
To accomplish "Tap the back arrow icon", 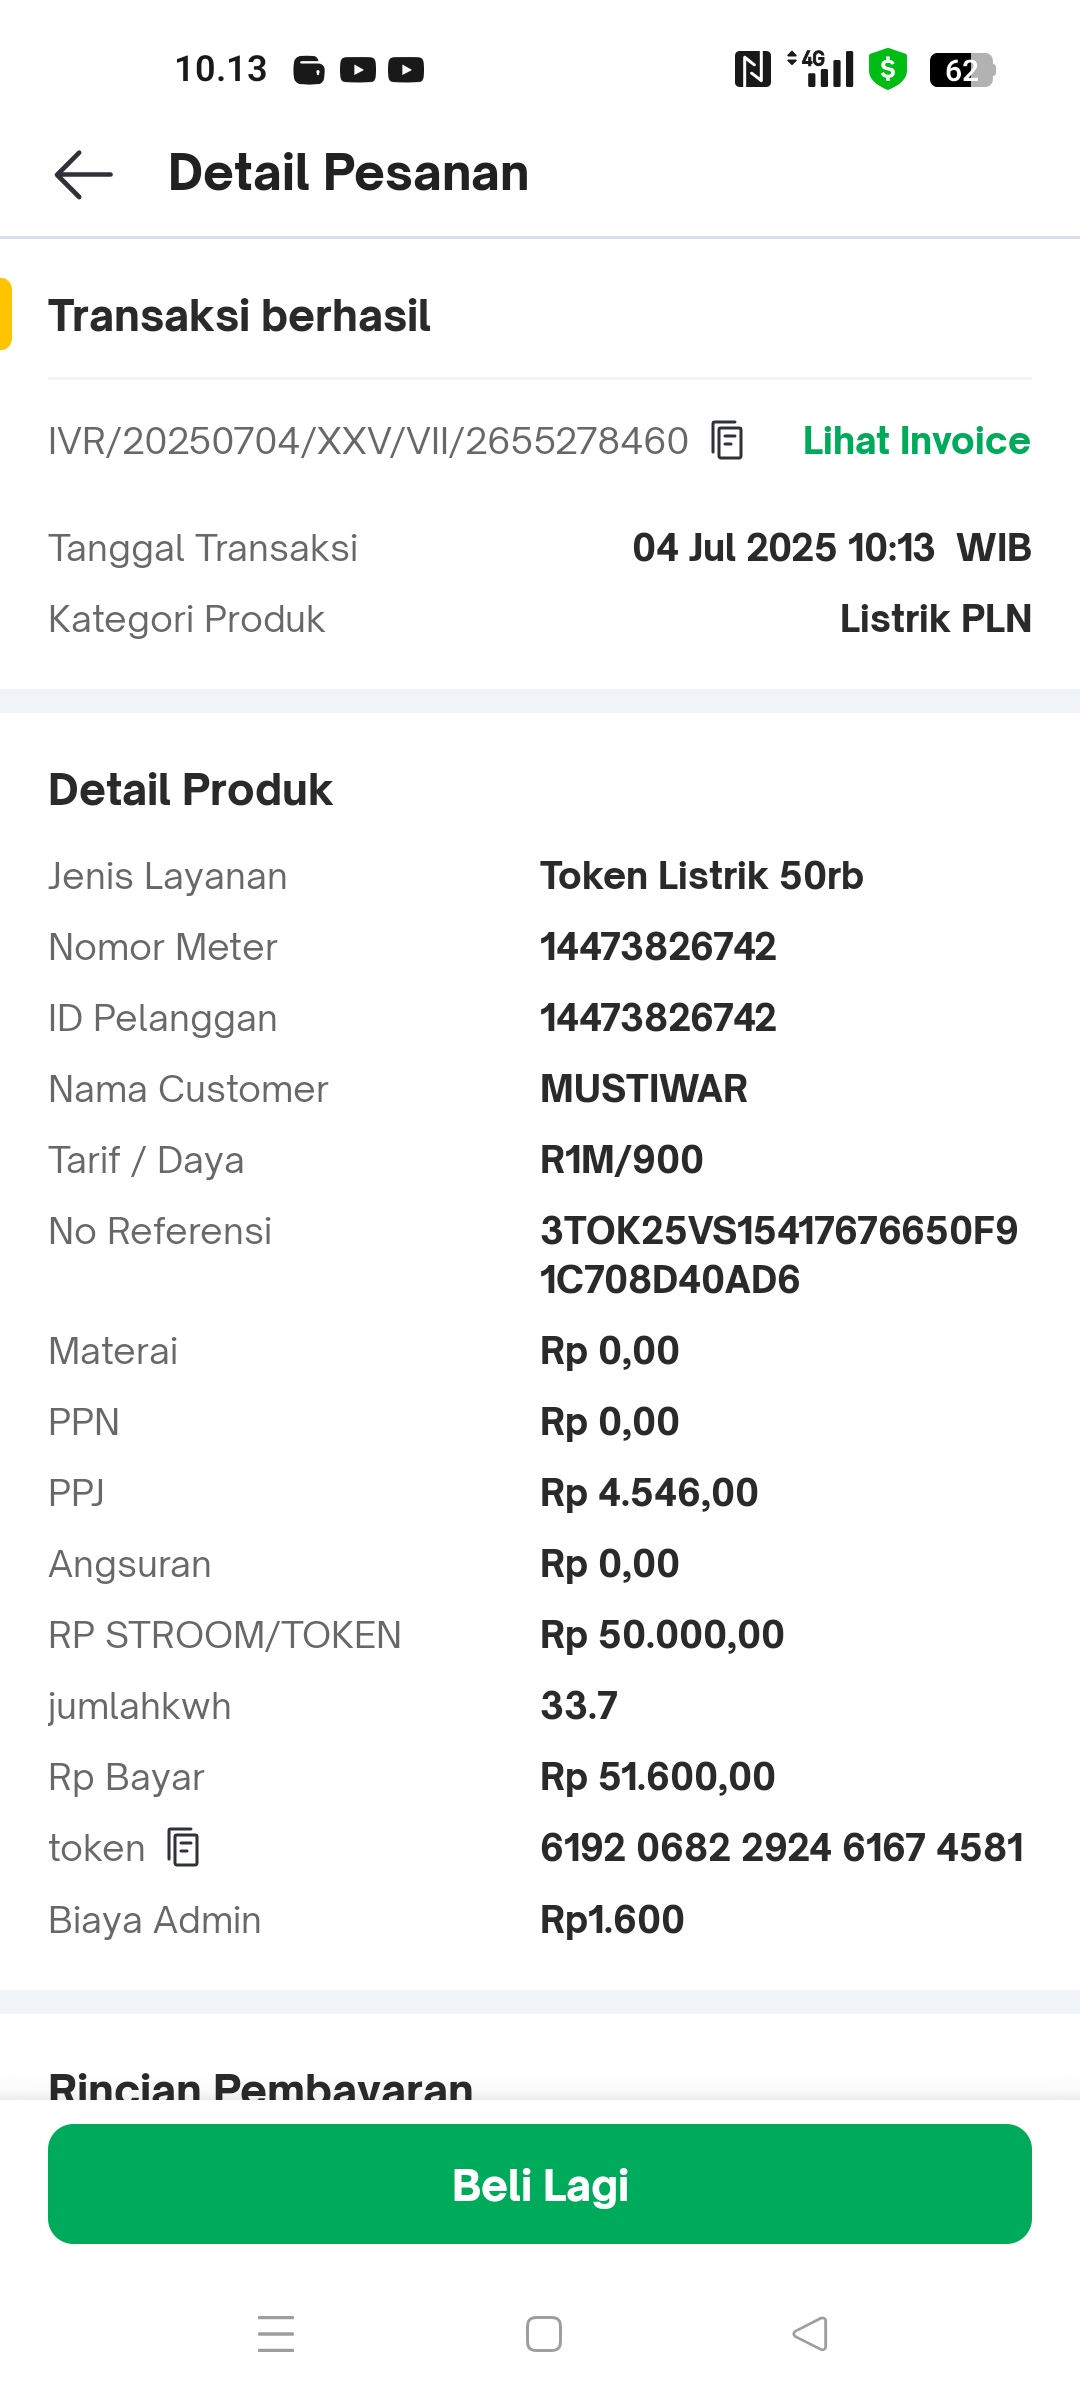I will point(84,175).
